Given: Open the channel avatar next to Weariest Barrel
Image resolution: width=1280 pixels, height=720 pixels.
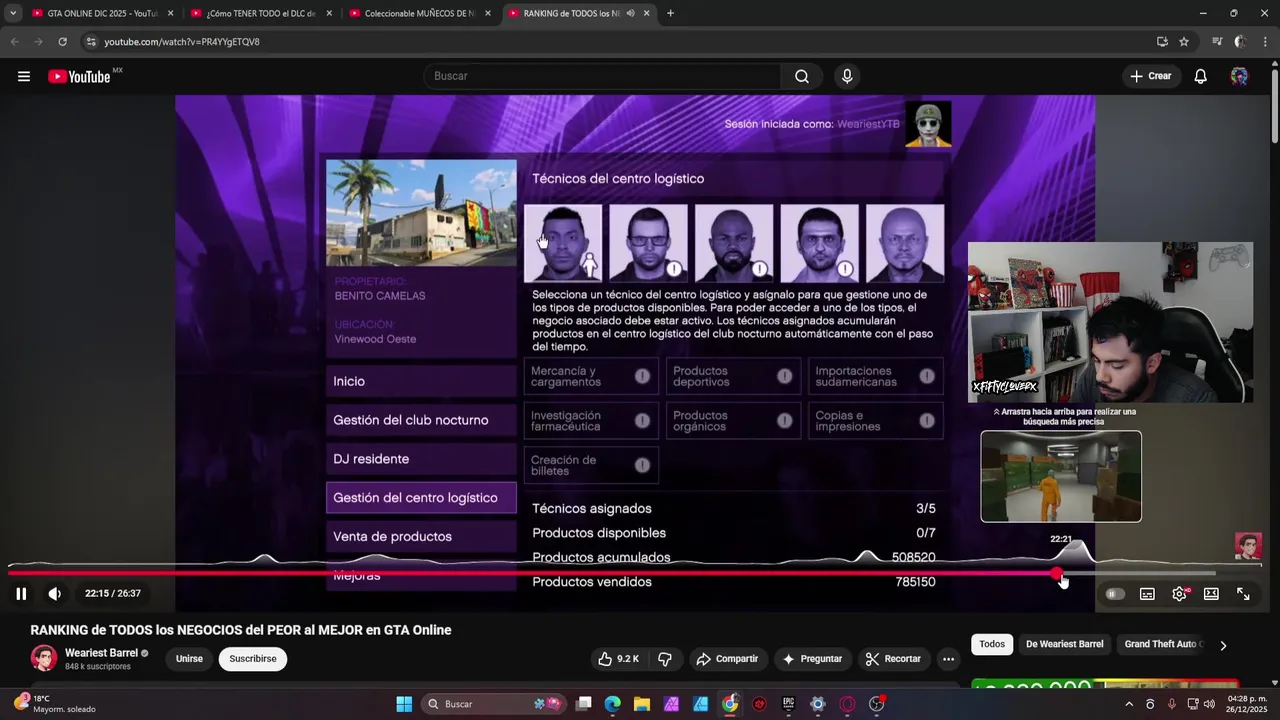Looking at the screenshot, I should coord(44,658).
